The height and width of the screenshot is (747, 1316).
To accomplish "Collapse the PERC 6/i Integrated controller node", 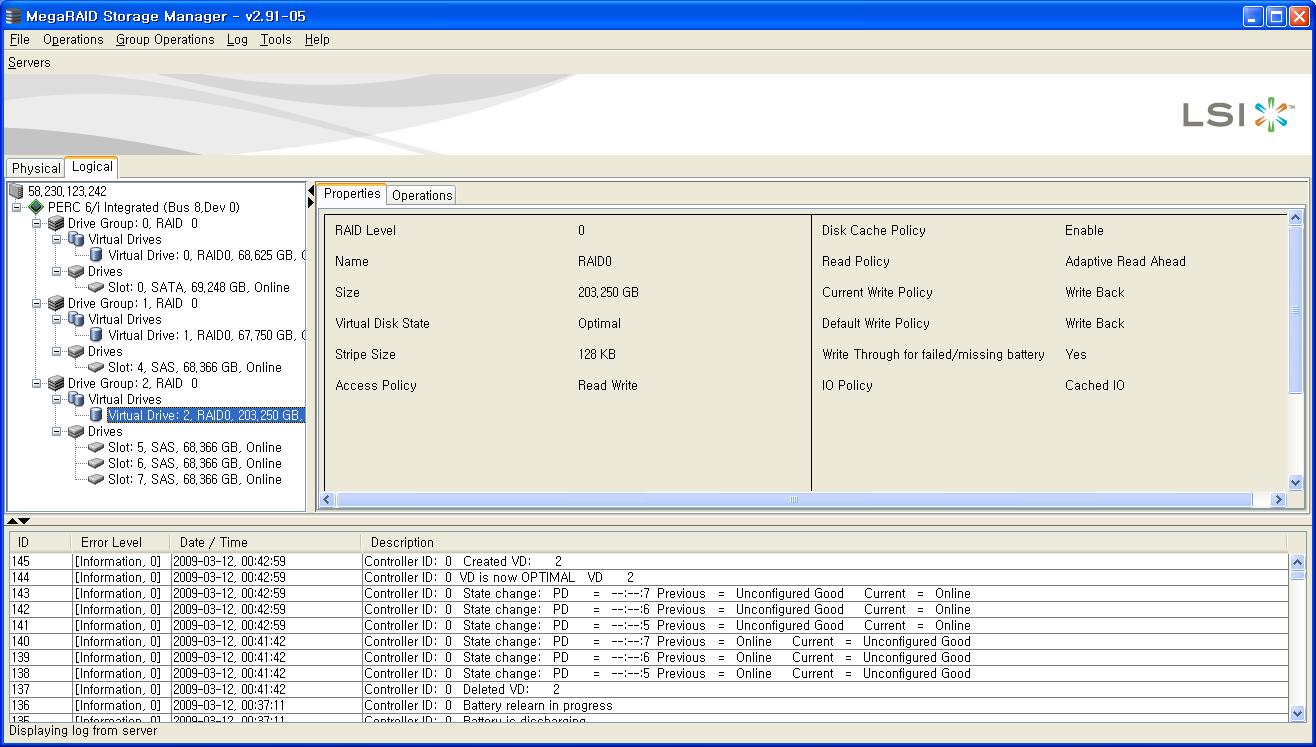I will (x=17, y=207).
